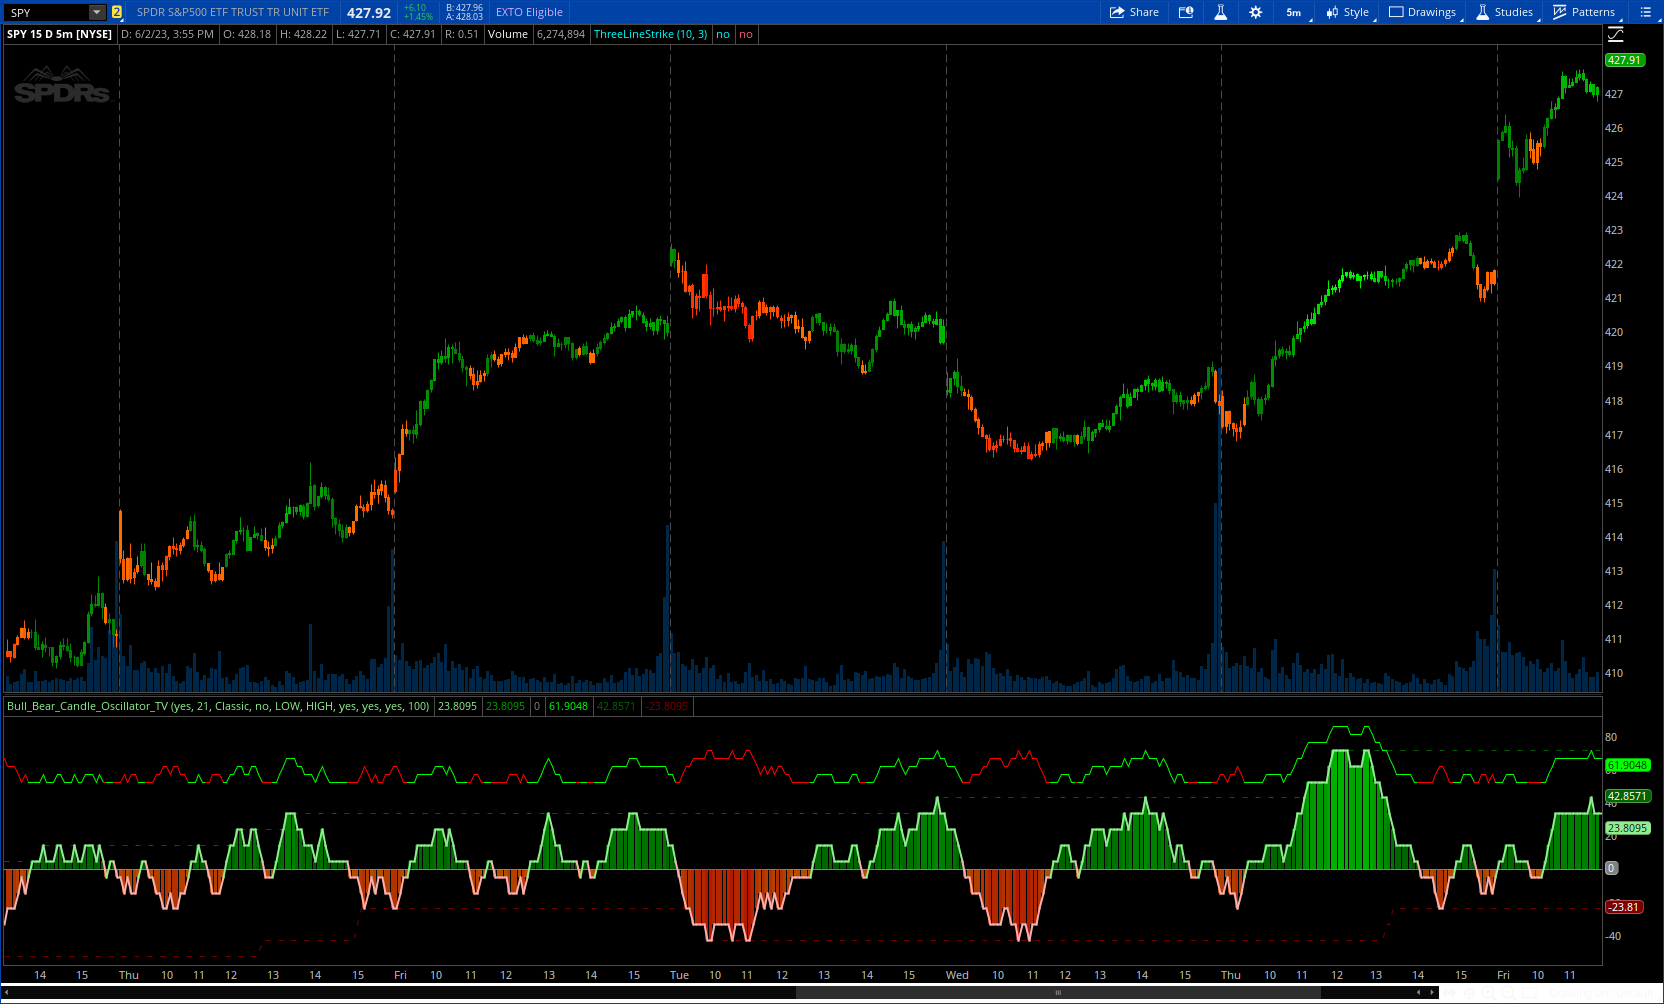This screenshot has width=1664, height=1004.
Task: Click the R: 0.51 range value
Action: [462, 34]
